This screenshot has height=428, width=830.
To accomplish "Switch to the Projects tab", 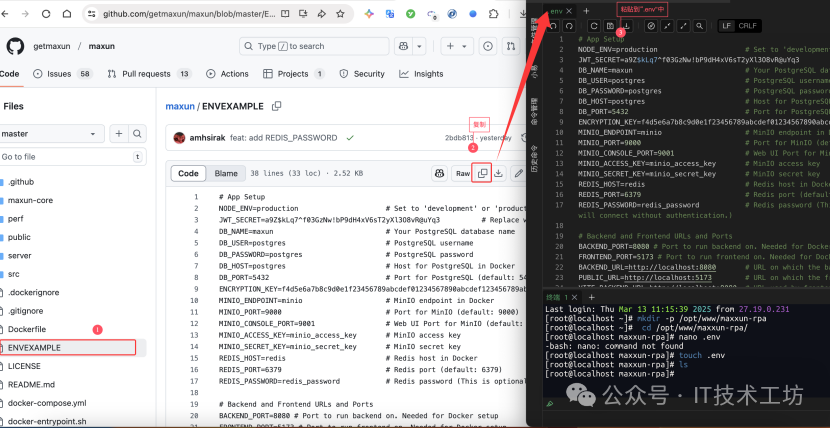I will (x=293, y=74).
